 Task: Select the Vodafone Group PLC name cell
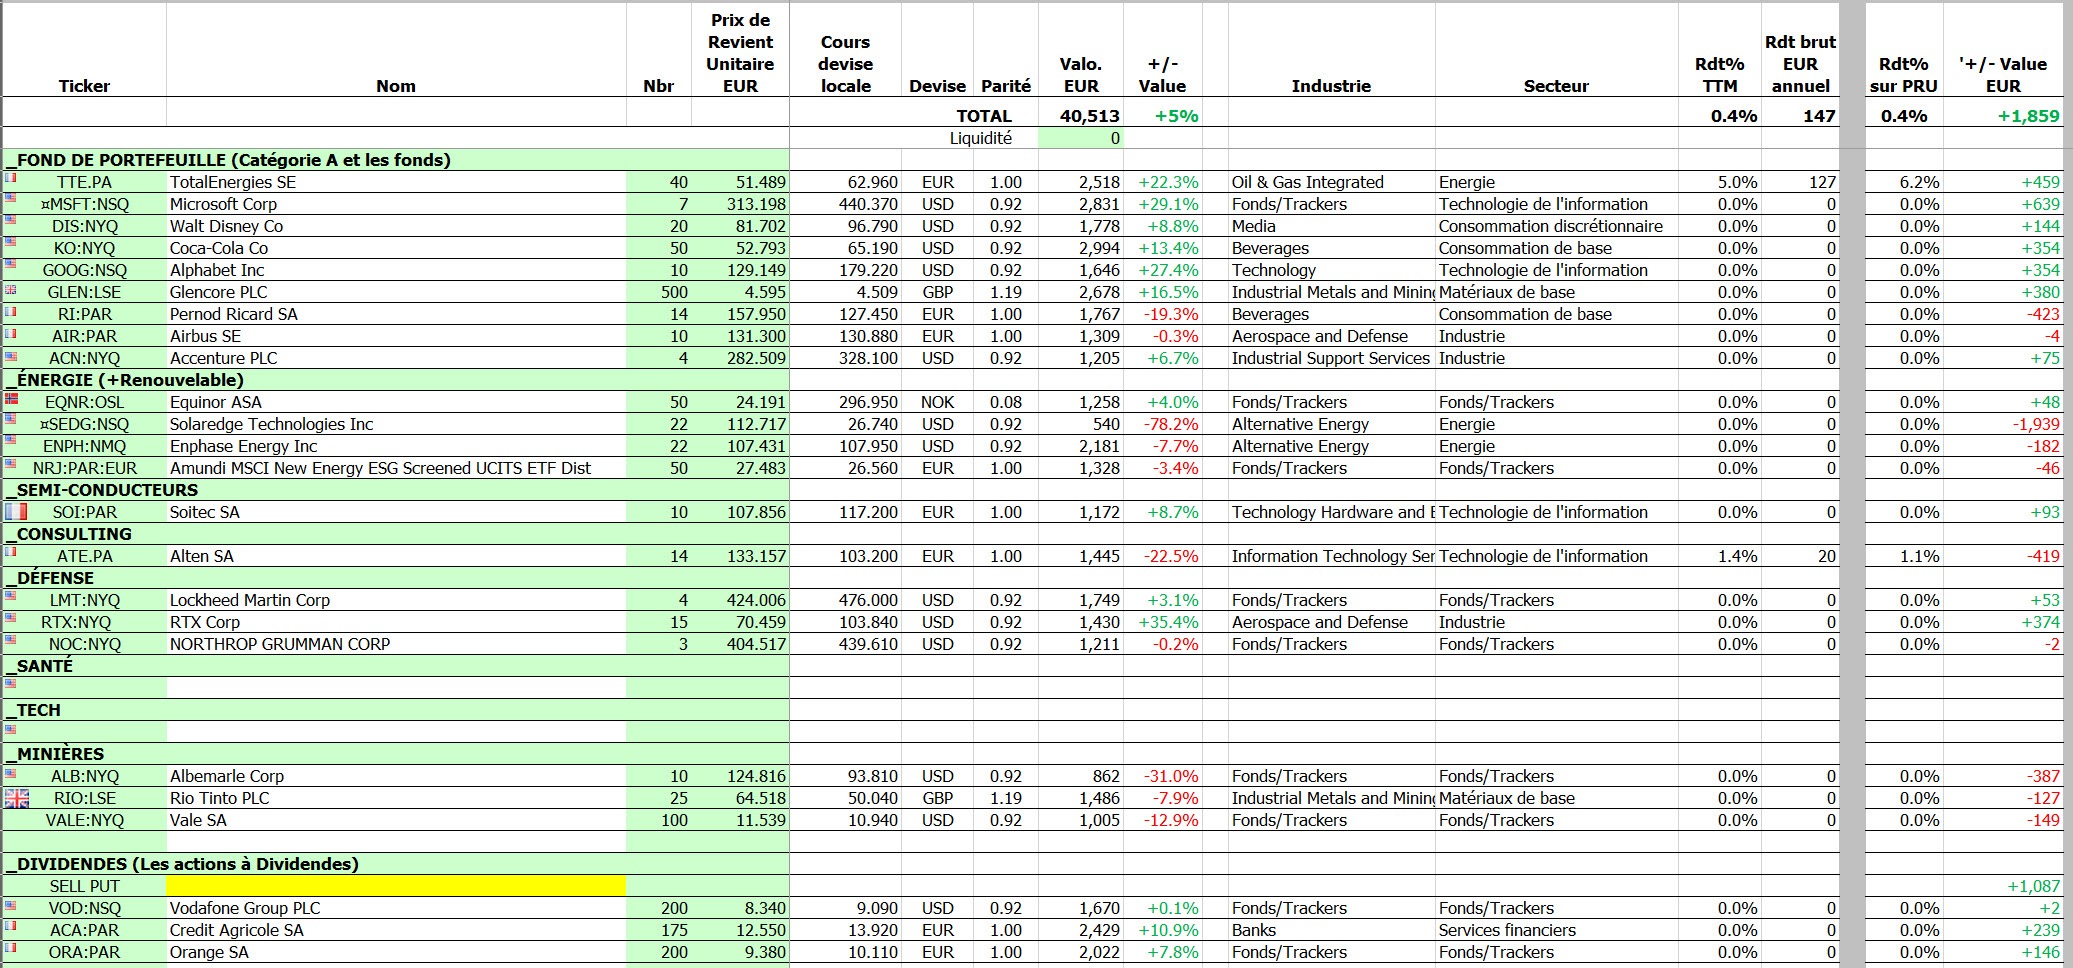(396, 908)
